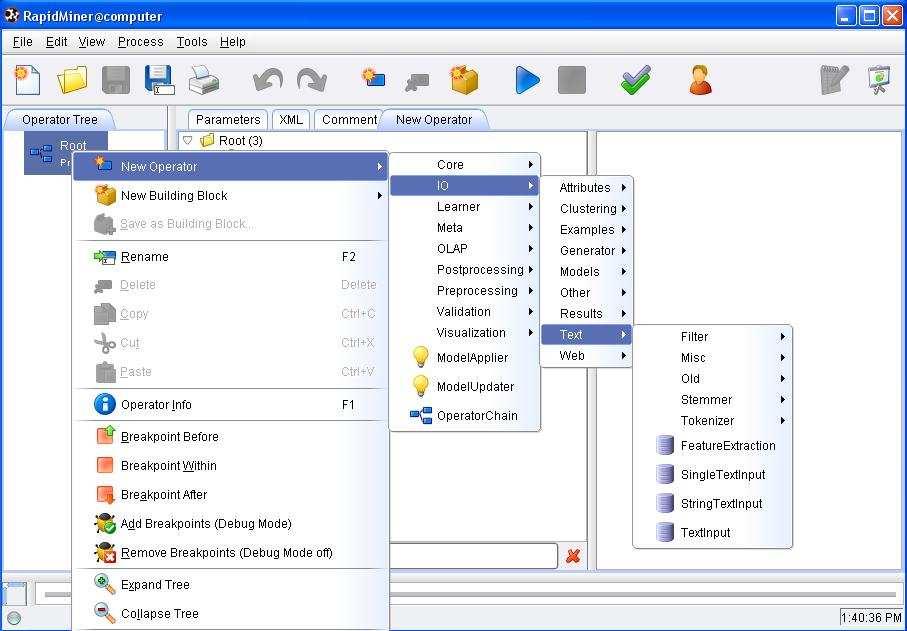Click the orange user expert-mode icon
This screenshot has width=907, height=631.
pyautogui.click(x=700, y=80)
